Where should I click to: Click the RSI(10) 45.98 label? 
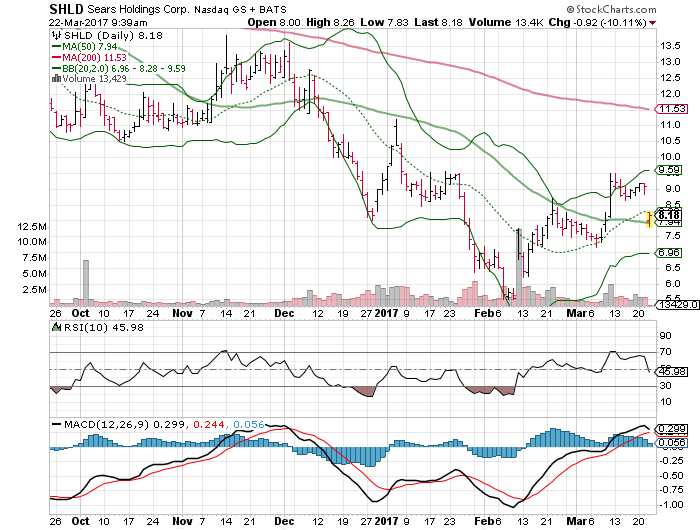click(x=104, y=327)
